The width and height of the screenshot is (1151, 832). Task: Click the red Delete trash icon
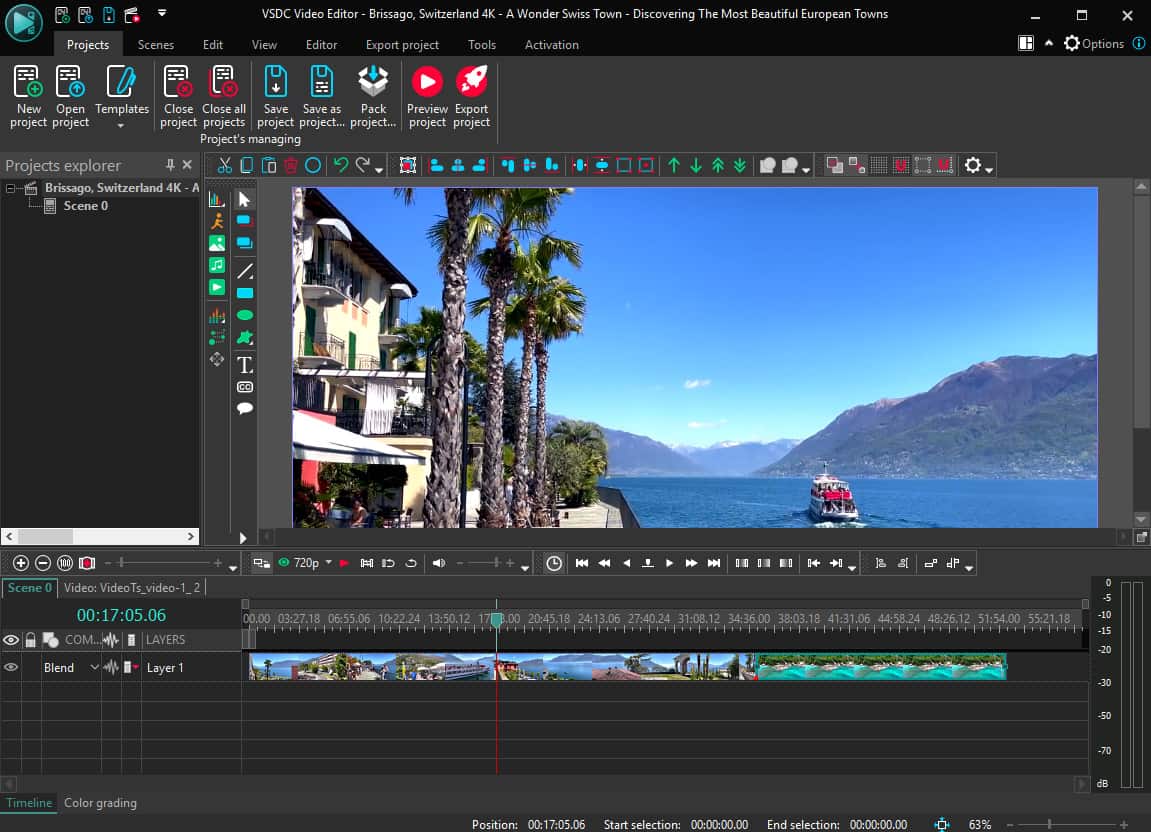[x=291, y=166]
